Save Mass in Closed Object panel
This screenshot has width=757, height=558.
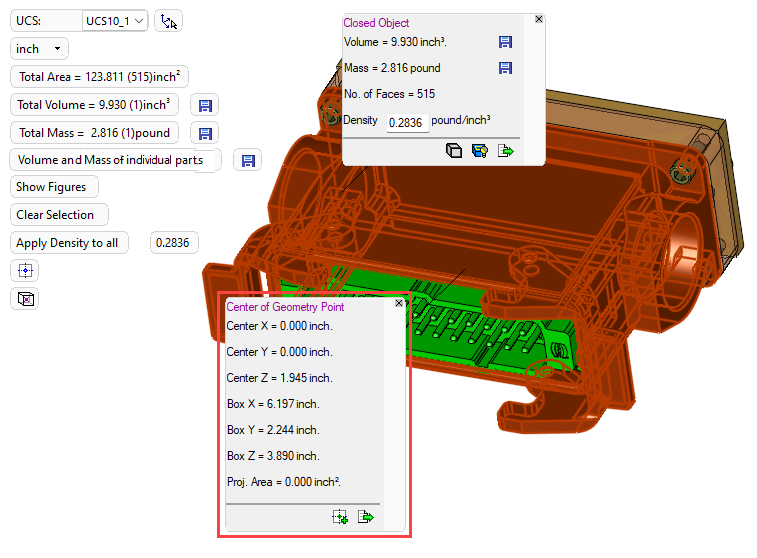[505, 68]
